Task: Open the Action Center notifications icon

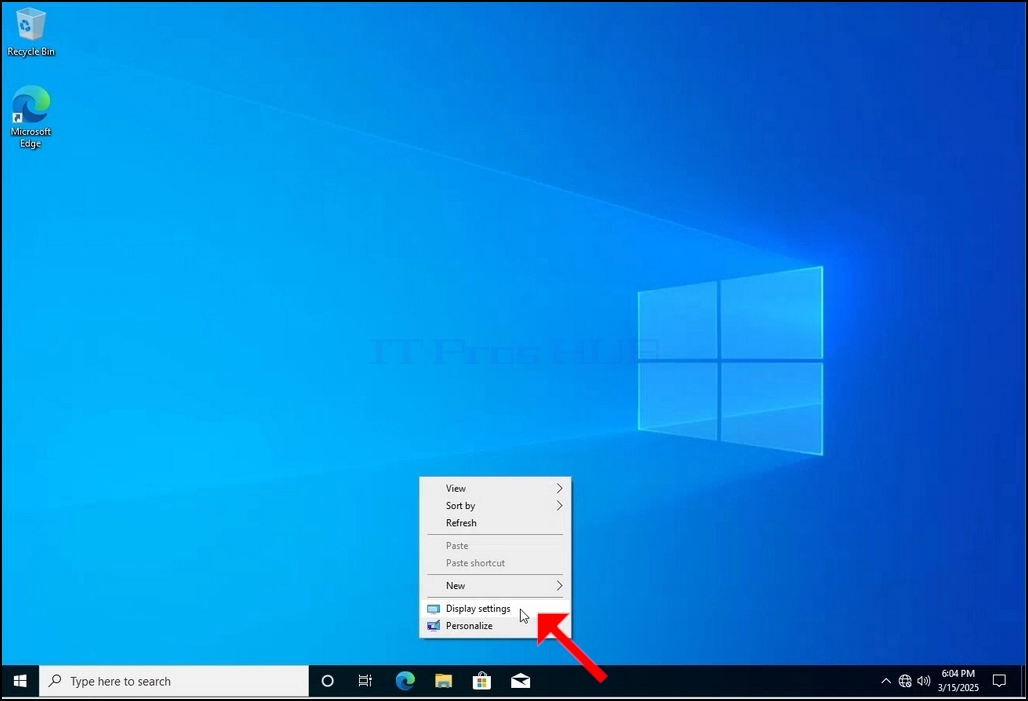Action: point(999,681)
